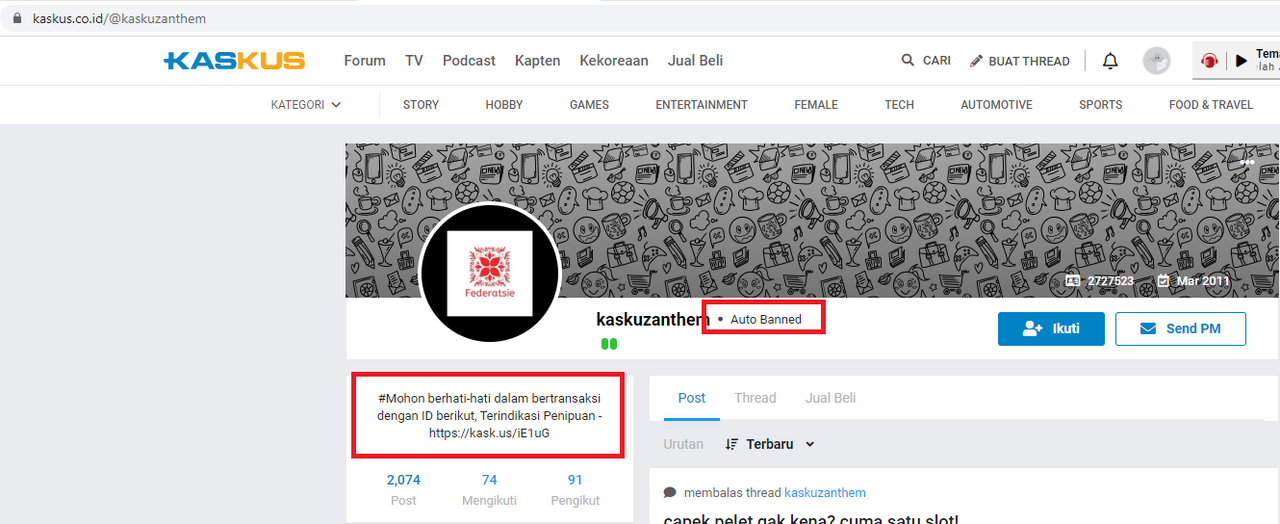Switch to the Post tab

[692, 398]
